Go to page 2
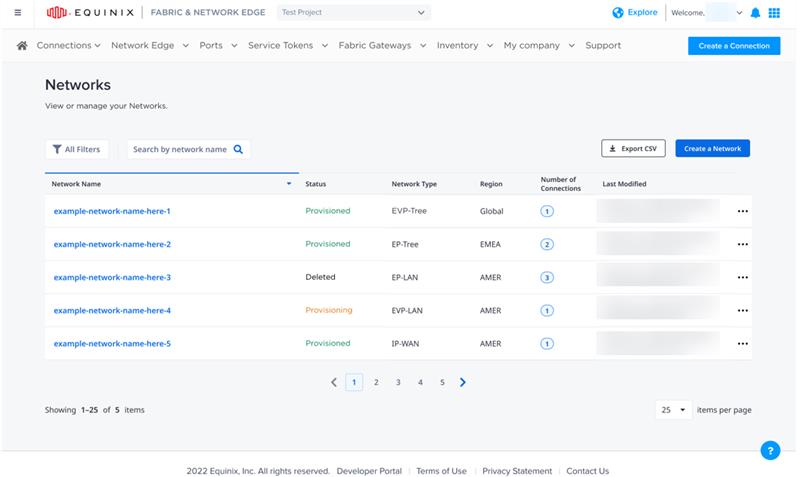This screenshot has height=477, width=800. pyautogui.click(x=376, y=382)
